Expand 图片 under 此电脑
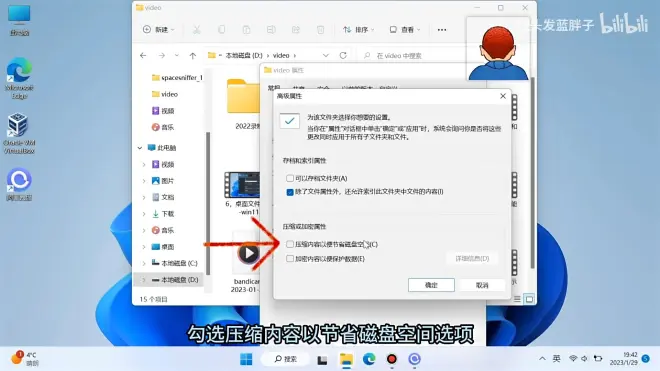Image resolution: width=660 pixels, height=371 pixels. pyautogui.click(x=144, y=181)
